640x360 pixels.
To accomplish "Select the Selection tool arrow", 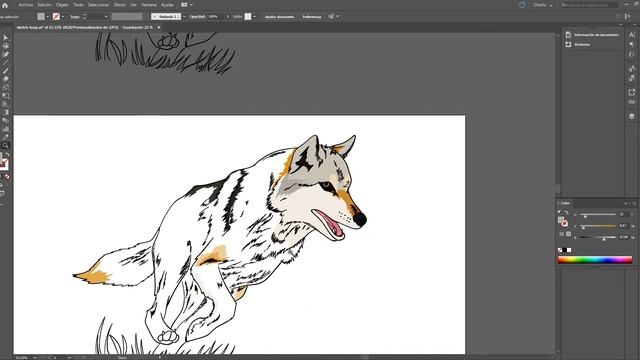I will coord(5,38).
